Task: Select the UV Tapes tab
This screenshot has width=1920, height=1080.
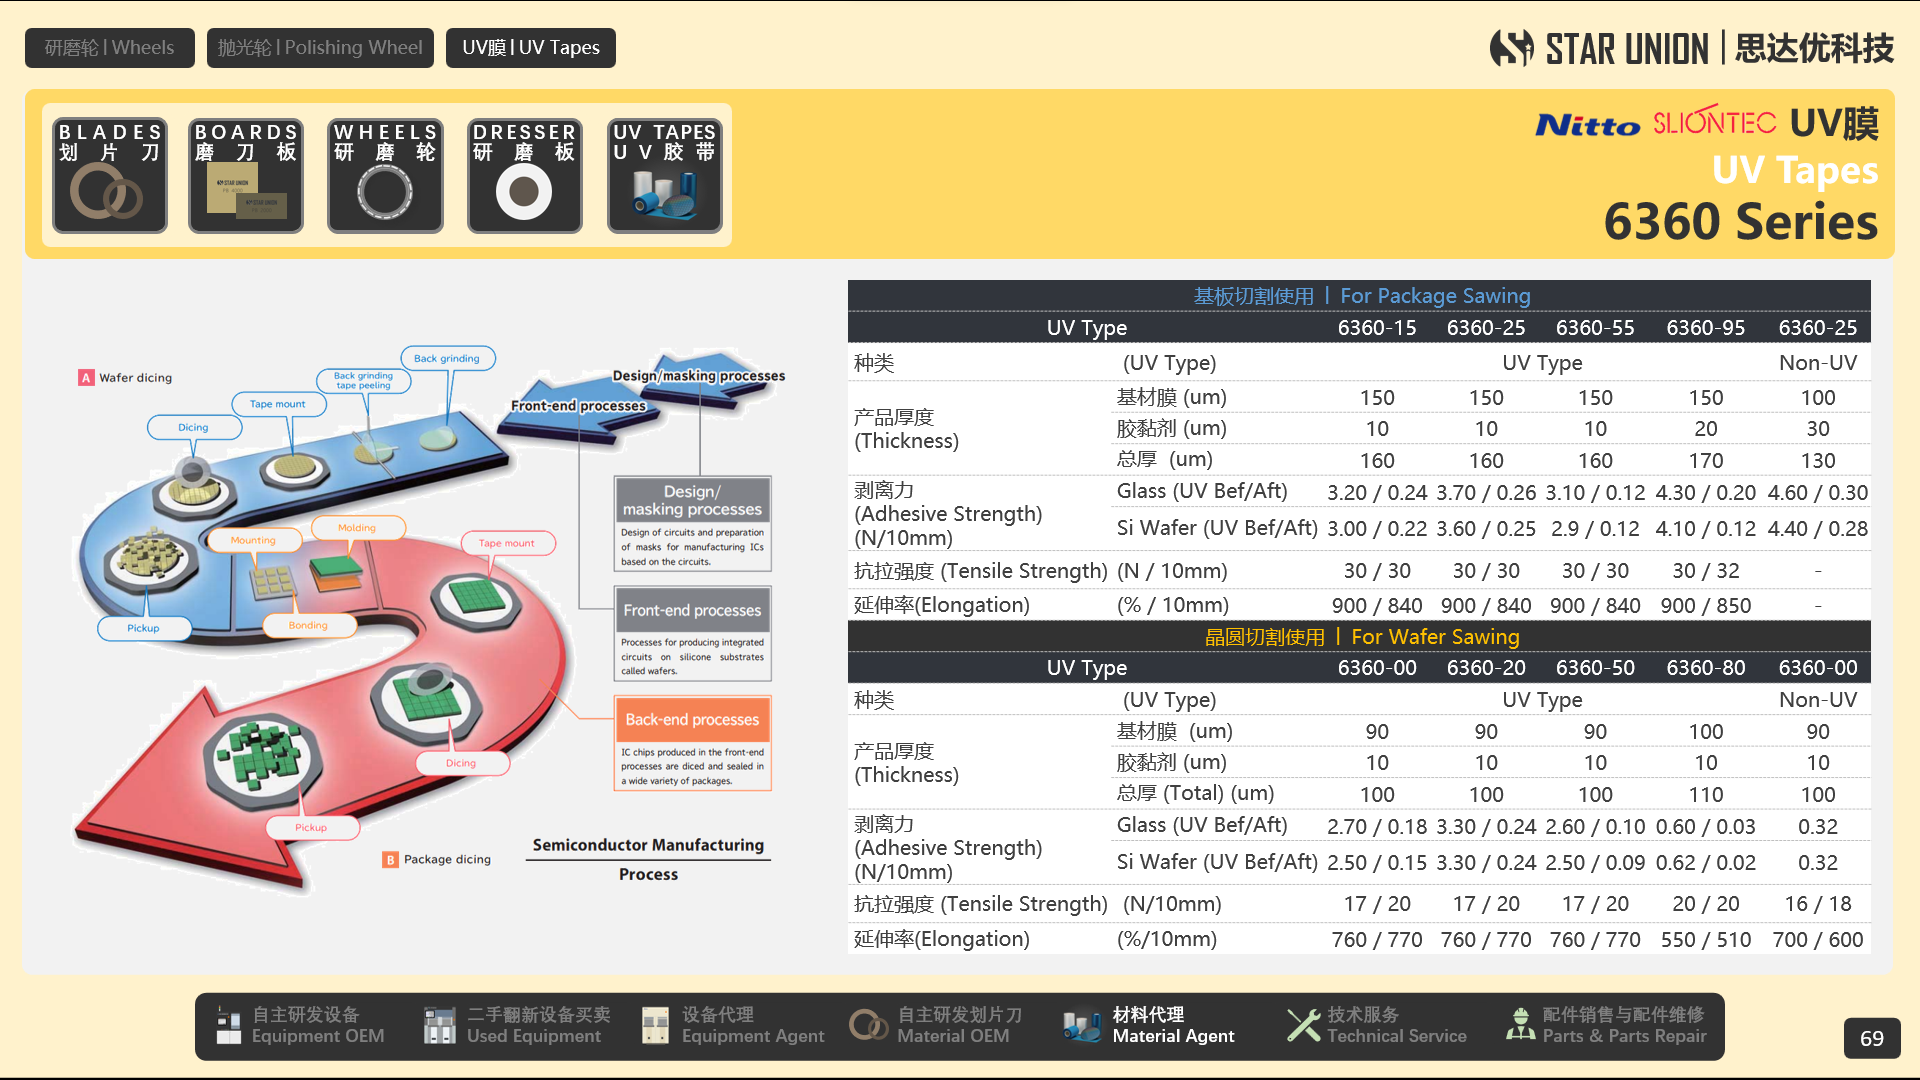Action: [x=531, y=48]
